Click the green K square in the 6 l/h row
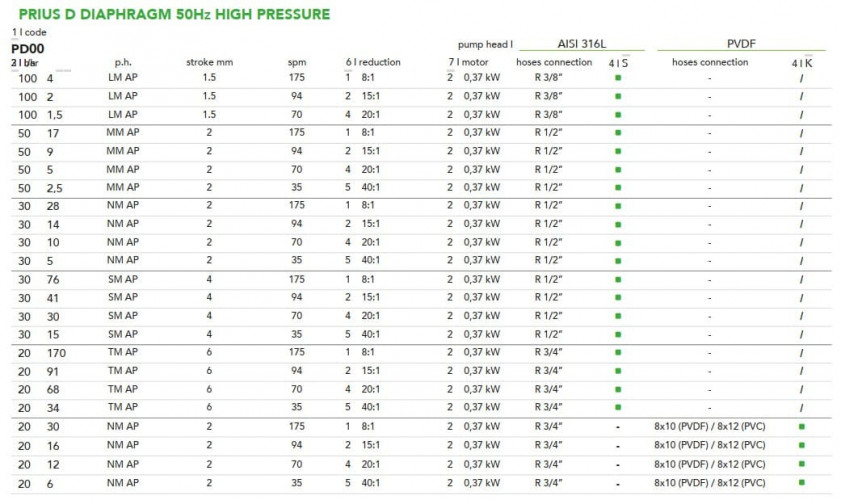This screenshot has width=841, height=500. tap(801, 482)
